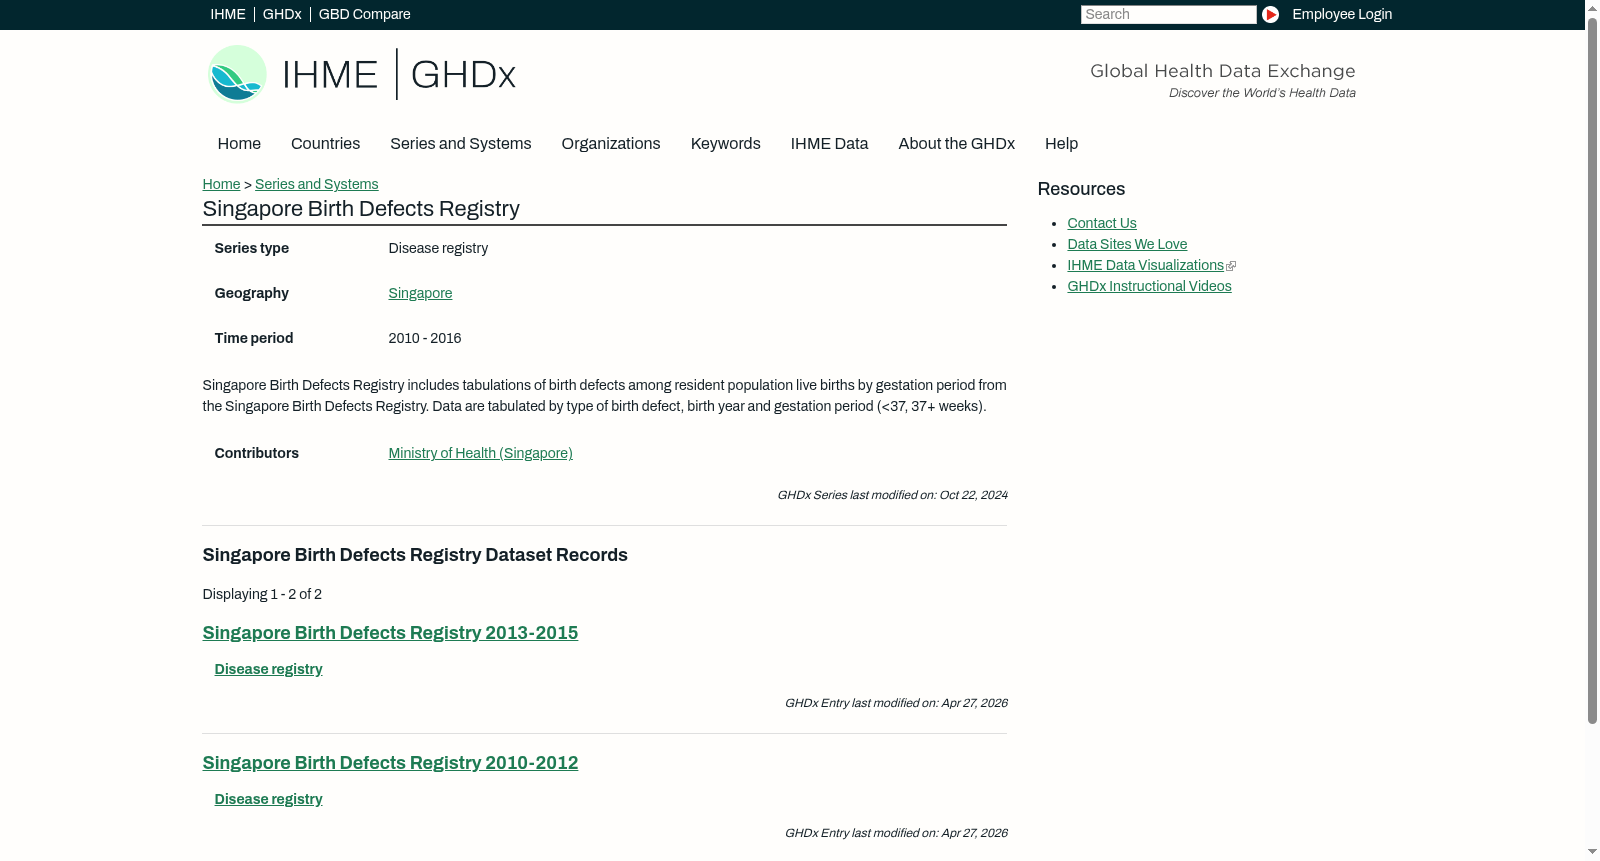Open the Countries menu
The image size is (1600, 861).
coord(325,144)
